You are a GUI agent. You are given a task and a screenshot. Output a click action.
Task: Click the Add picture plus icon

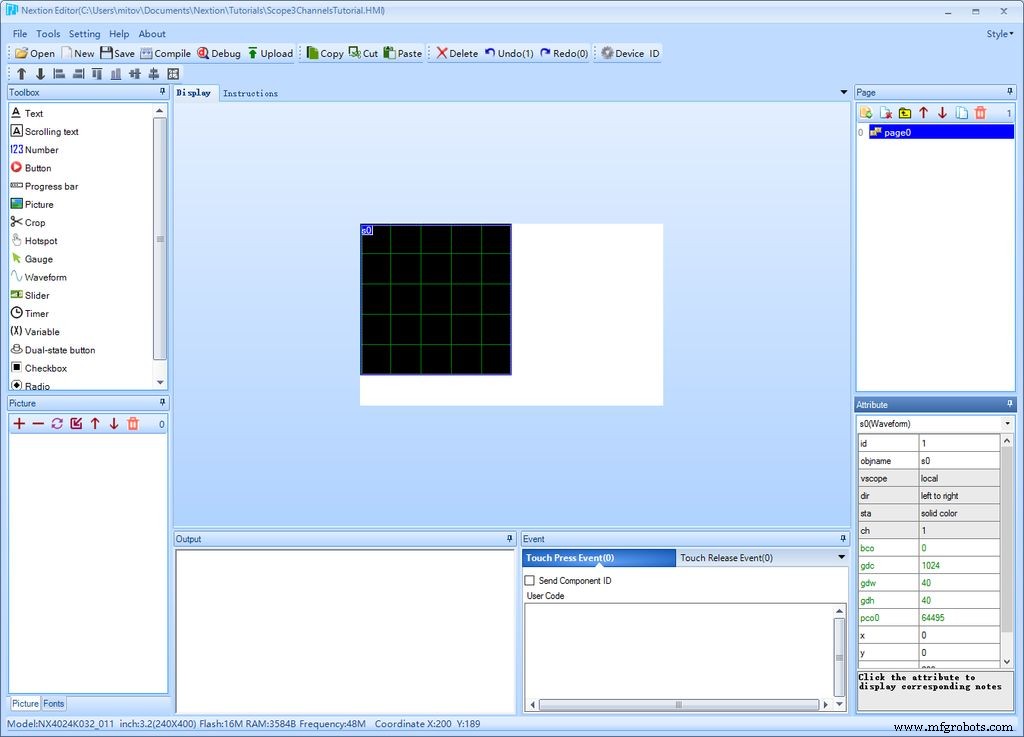click(x=18, y=423)
